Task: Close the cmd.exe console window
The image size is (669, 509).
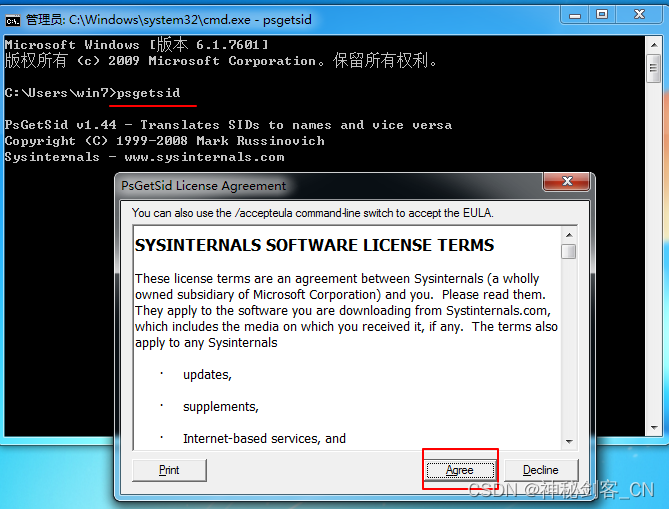Action: (639, 15)
